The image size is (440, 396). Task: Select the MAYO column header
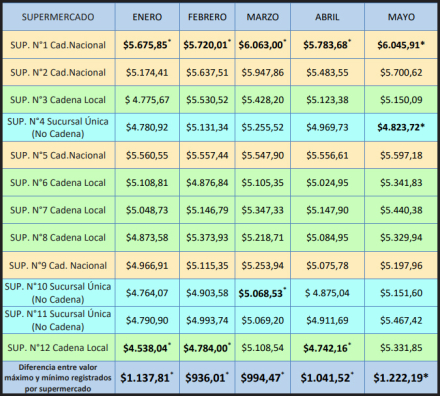pos(401,17)
